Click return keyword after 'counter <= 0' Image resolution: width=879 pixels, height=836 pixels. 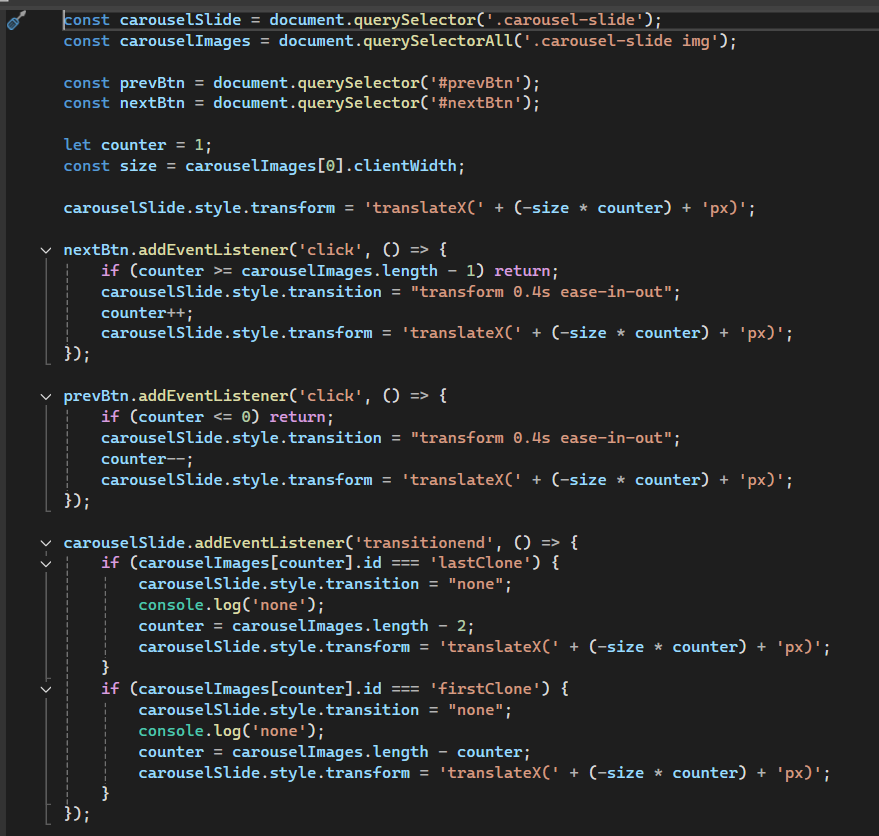(297, 417)
